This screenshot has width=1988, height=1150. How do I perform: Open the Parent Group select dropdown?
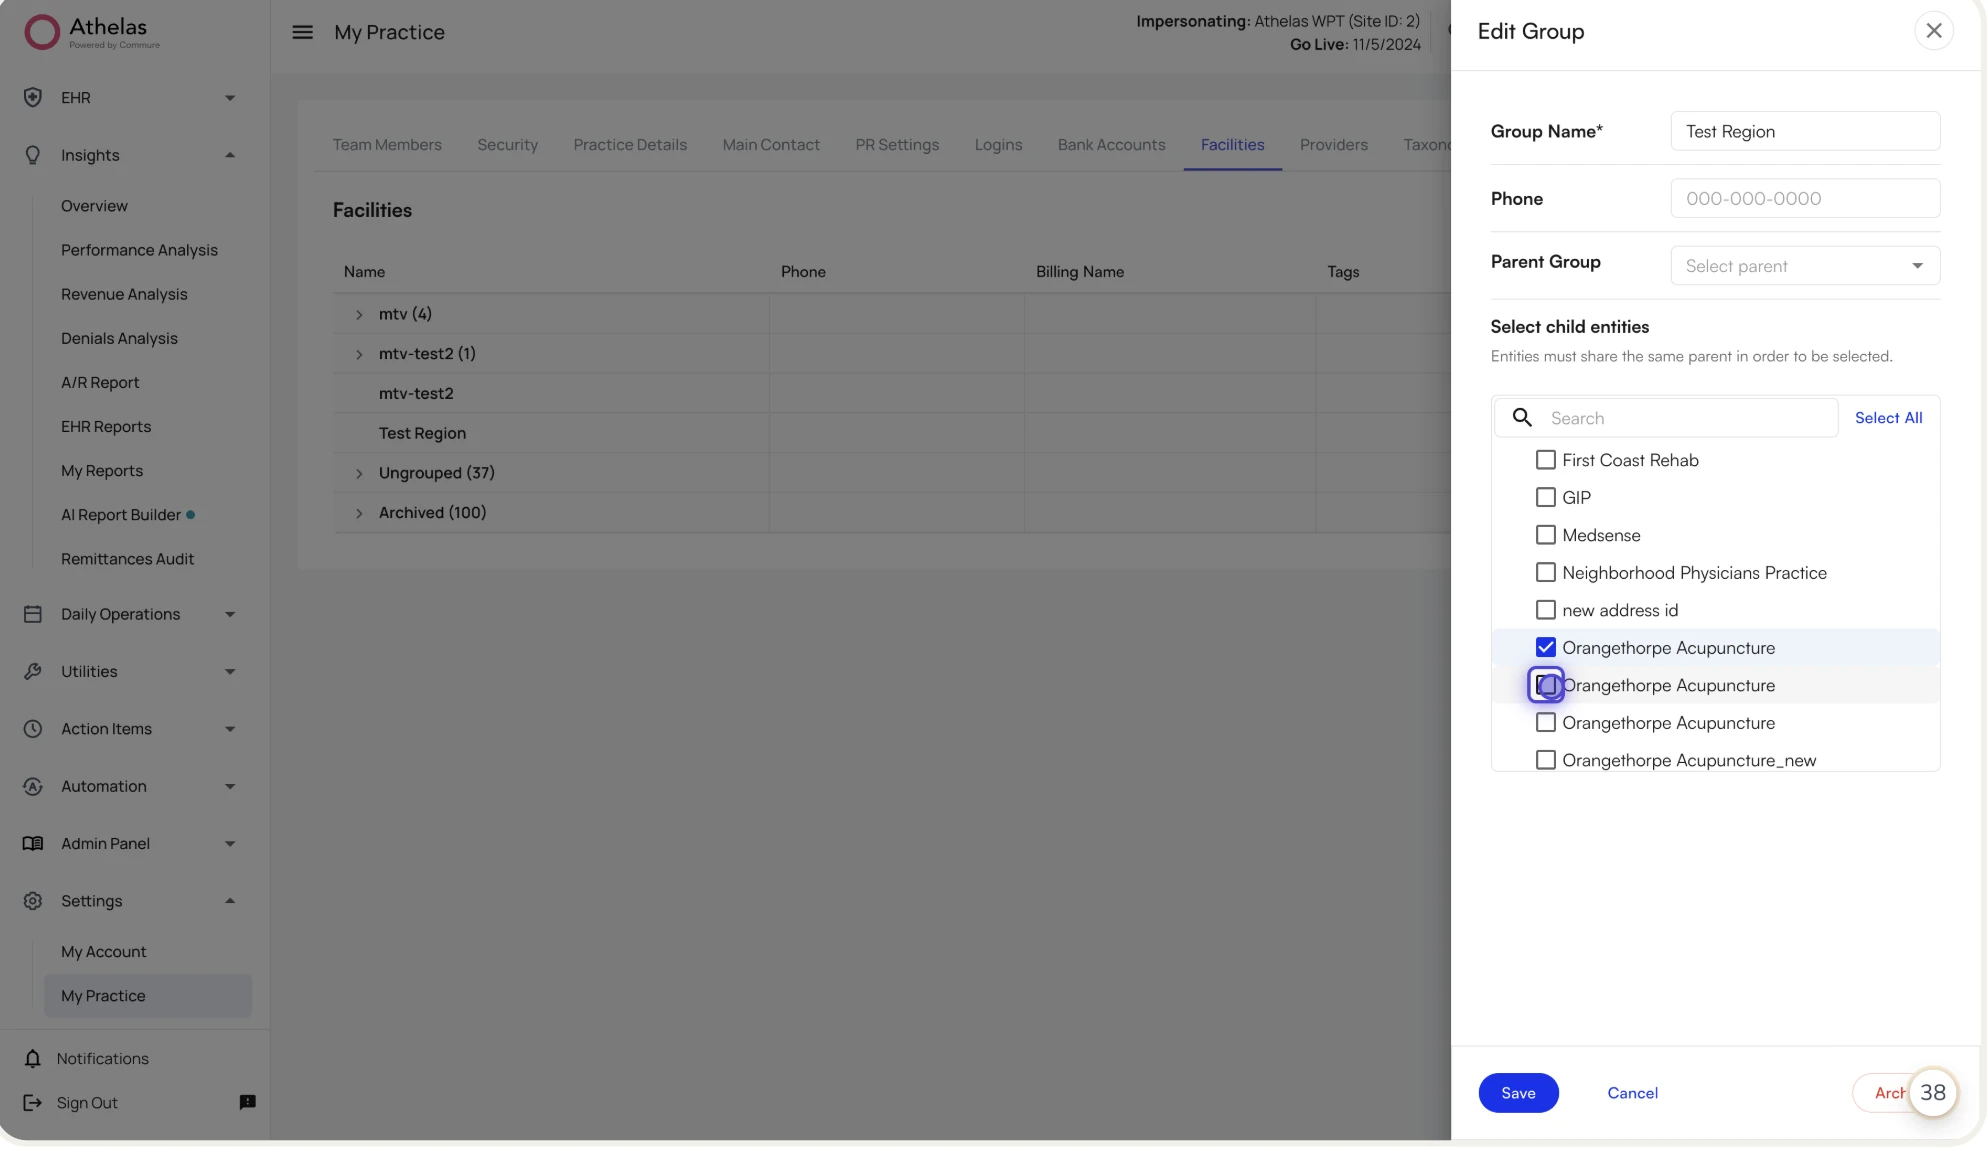point(1805,266)
